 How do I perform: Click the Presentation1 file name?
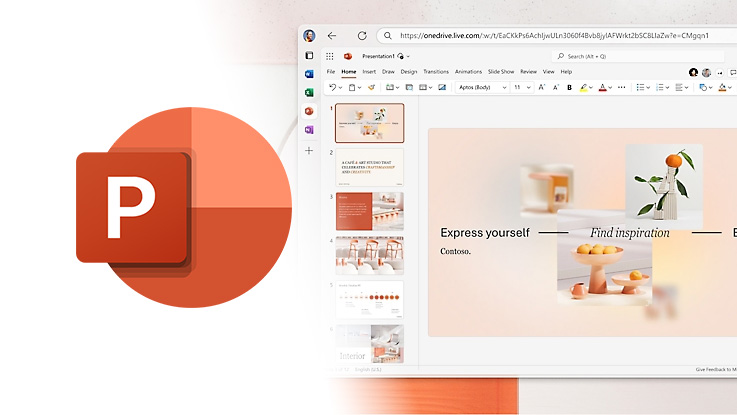378,56
